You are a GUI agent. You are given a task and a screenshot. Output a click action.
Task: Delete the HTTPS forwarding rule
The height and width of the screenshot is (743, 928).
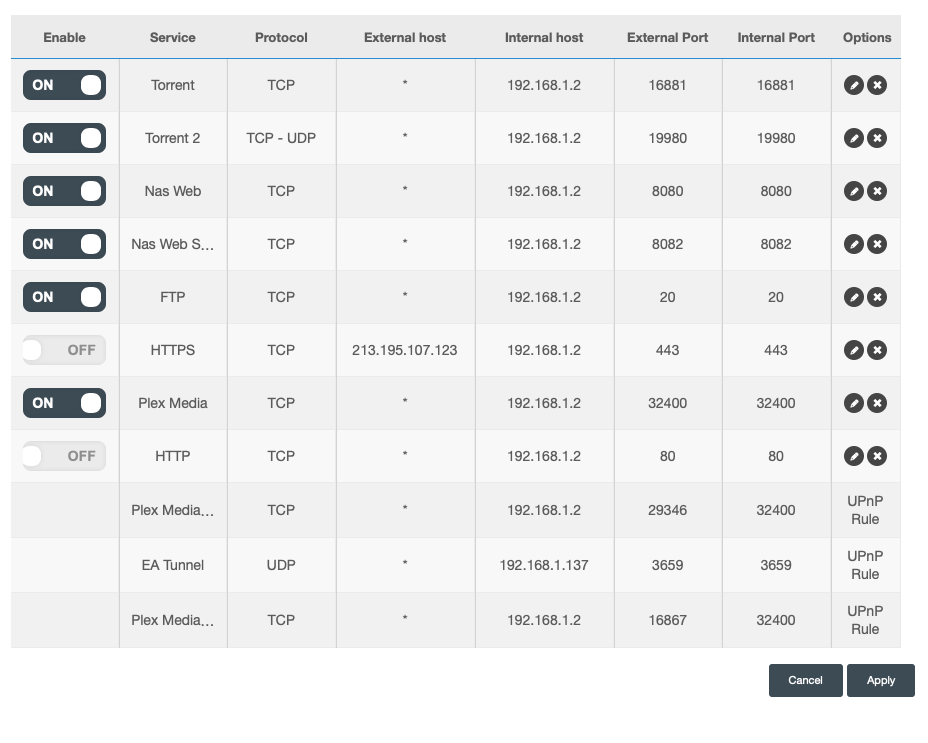(x=877, y=350)
